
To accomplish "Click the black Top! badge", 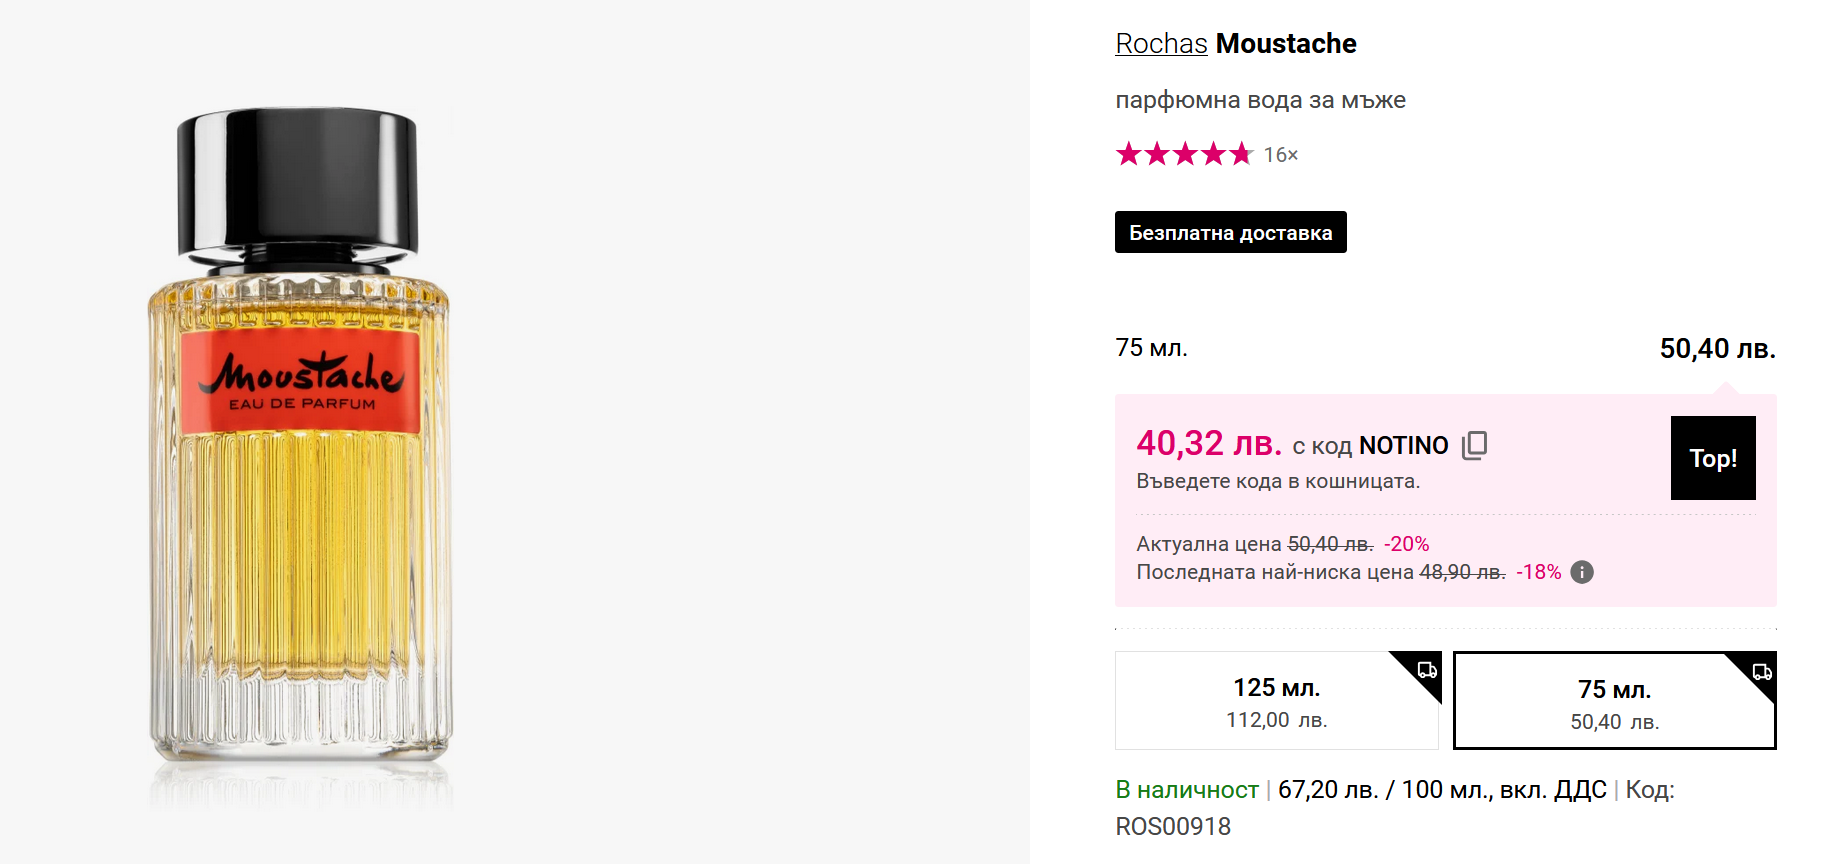I will 1713,458.
